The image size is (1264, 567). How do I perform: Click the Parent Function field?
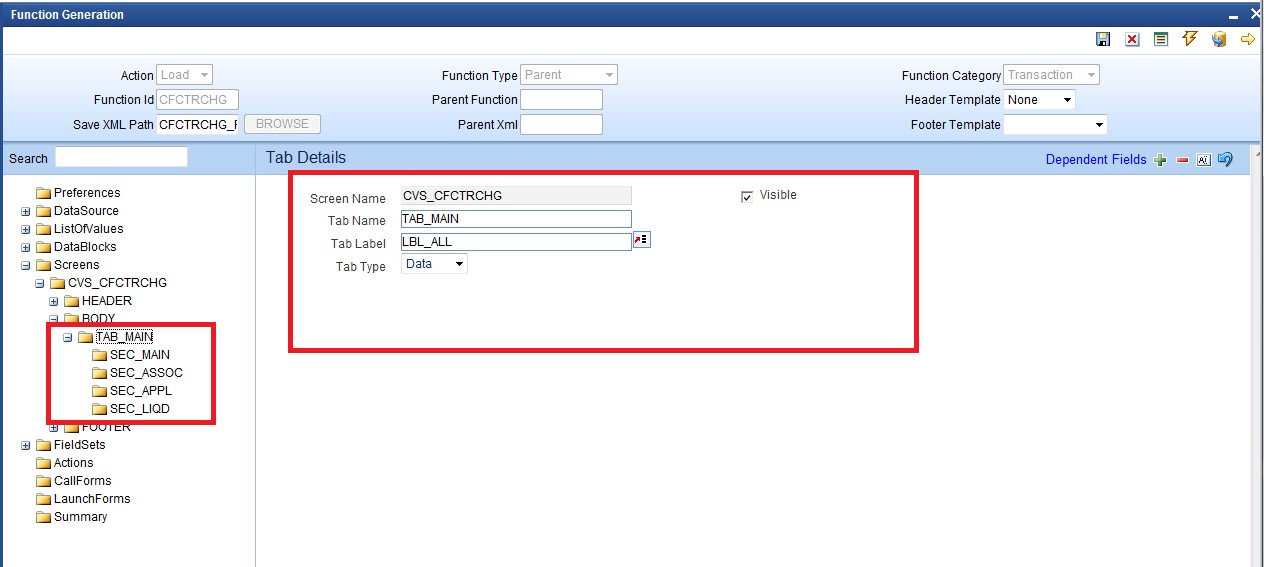pos(562,100)
